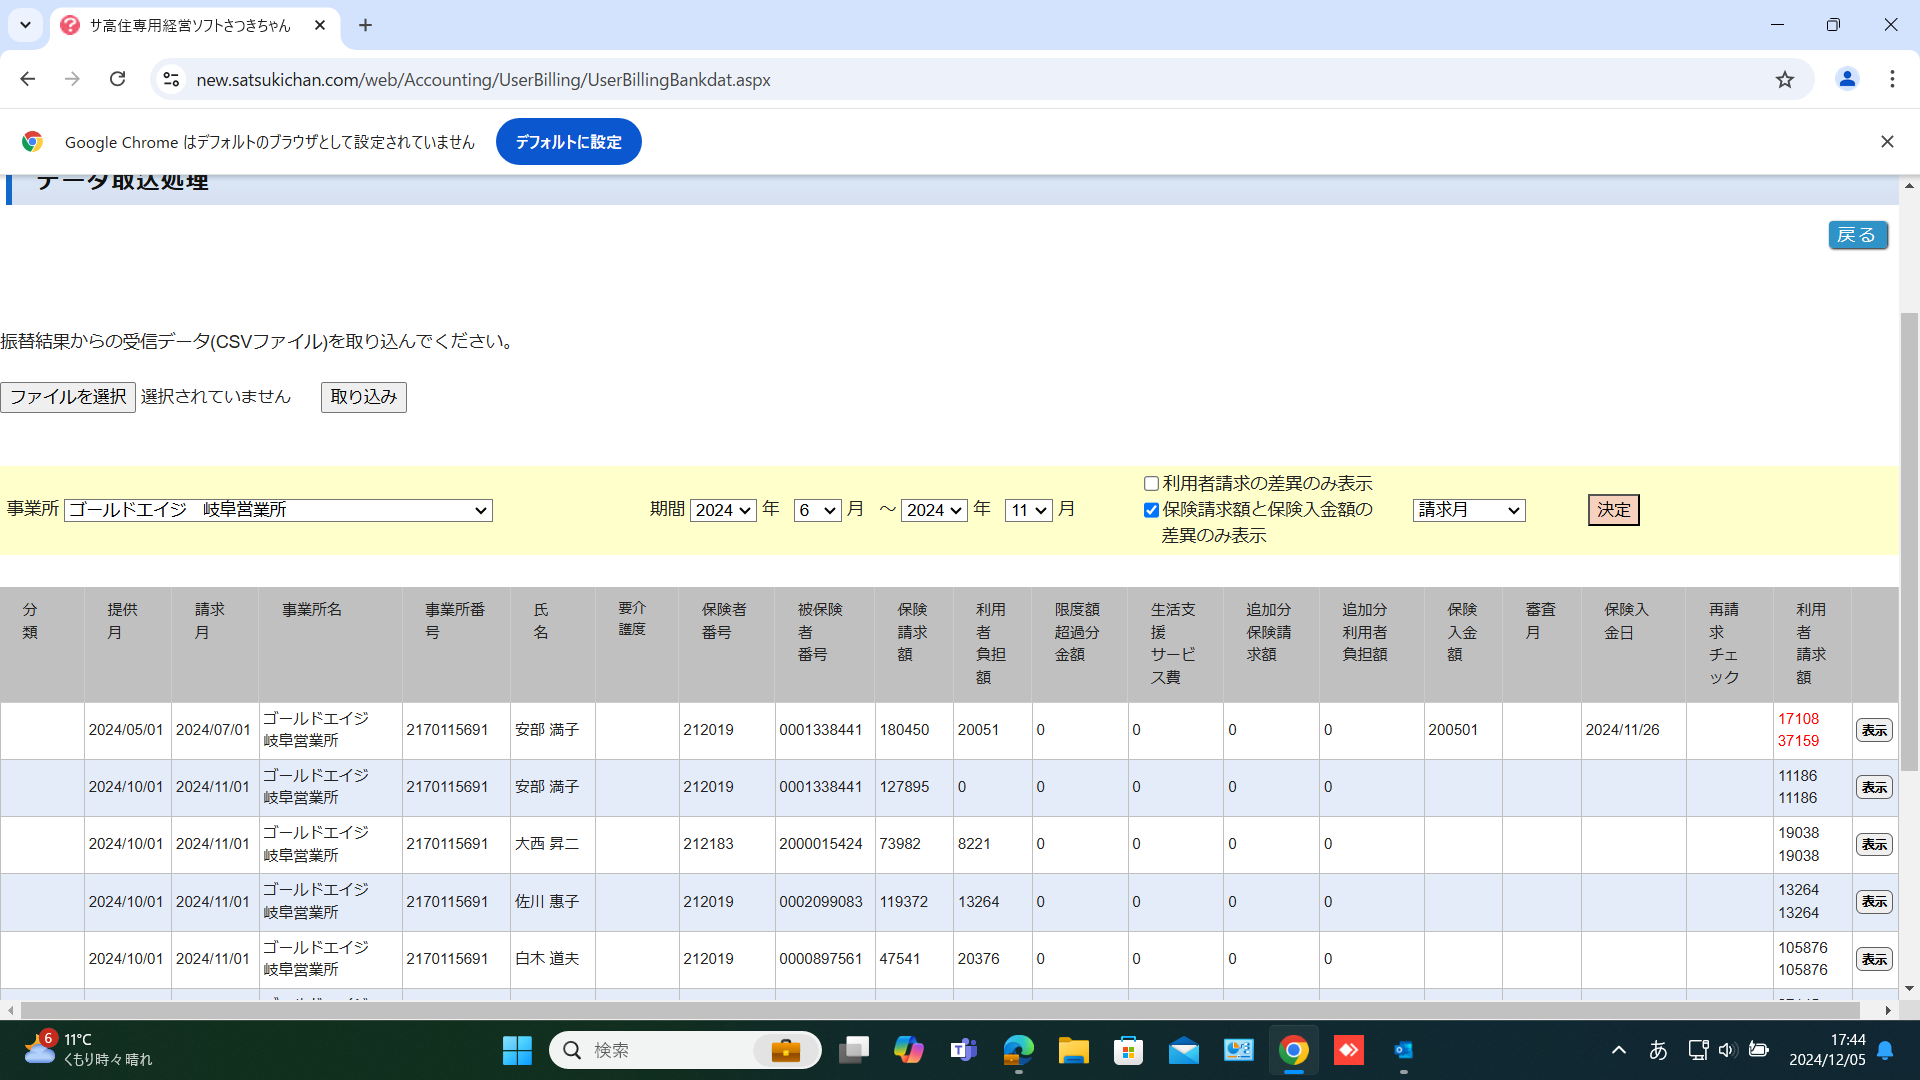Viewport: 1920px width, 1080px height.
Task: Open the Chrome three-dot menu
Action: [x=1892, y=79]
